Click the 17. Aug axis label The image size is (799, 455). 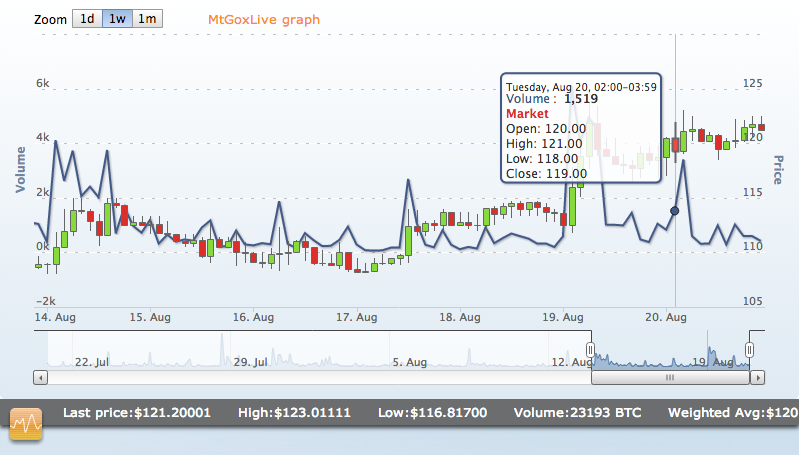coord(357,317)
